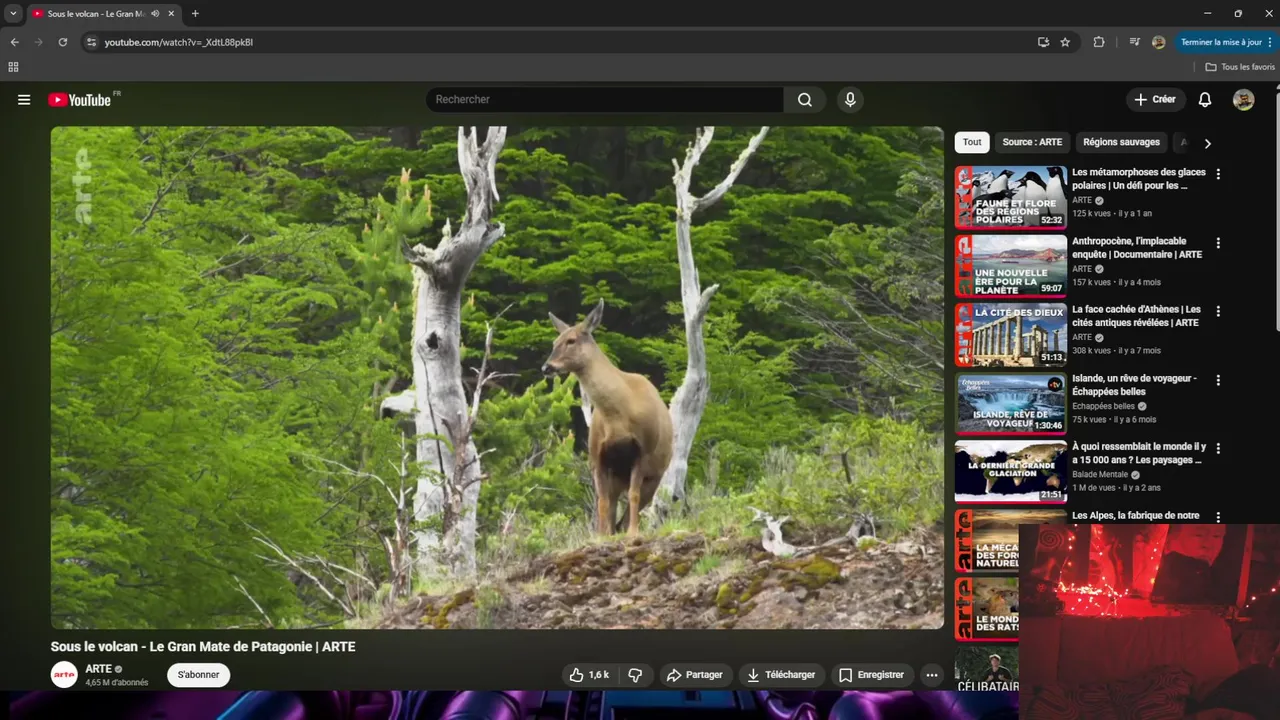The width and height of the screenshot is (1280, 720).
Task: Open La face cachée d'Athènes title
Action: (x=1136, y=316)
